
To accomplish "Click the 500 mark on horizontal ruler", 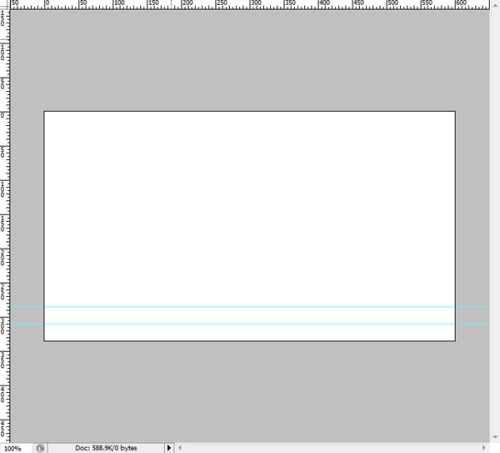I will (x=393, y=4).
